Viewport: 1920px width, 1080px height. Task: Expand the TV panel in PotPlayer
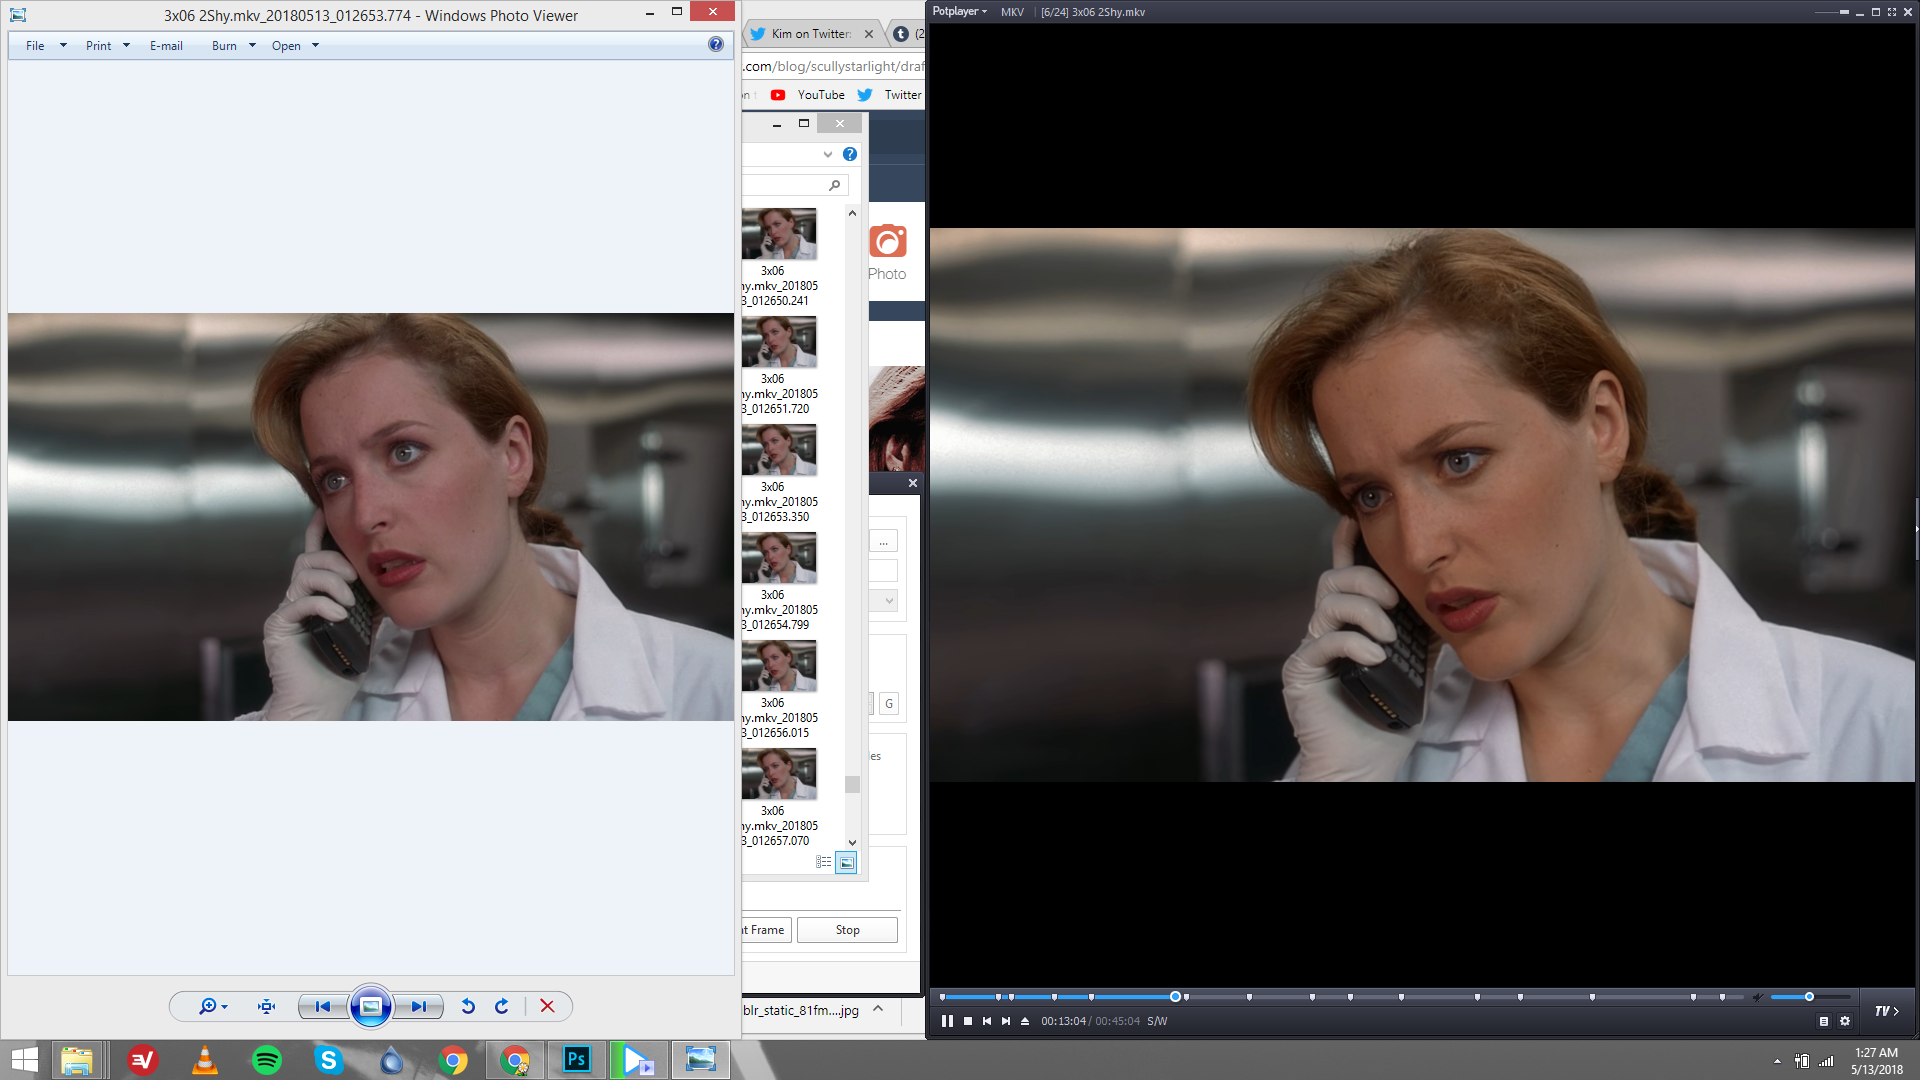click(1886, 1011)
